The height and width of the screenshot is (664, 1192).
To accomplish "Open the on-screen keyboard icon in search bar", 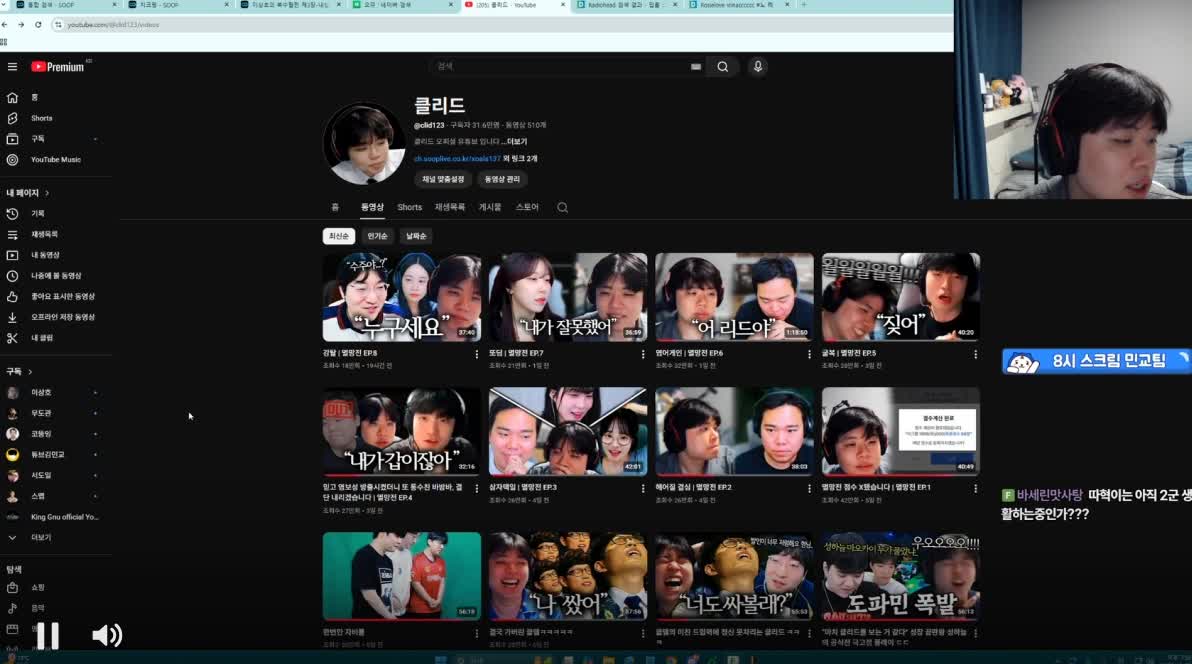I will [696, 66].
